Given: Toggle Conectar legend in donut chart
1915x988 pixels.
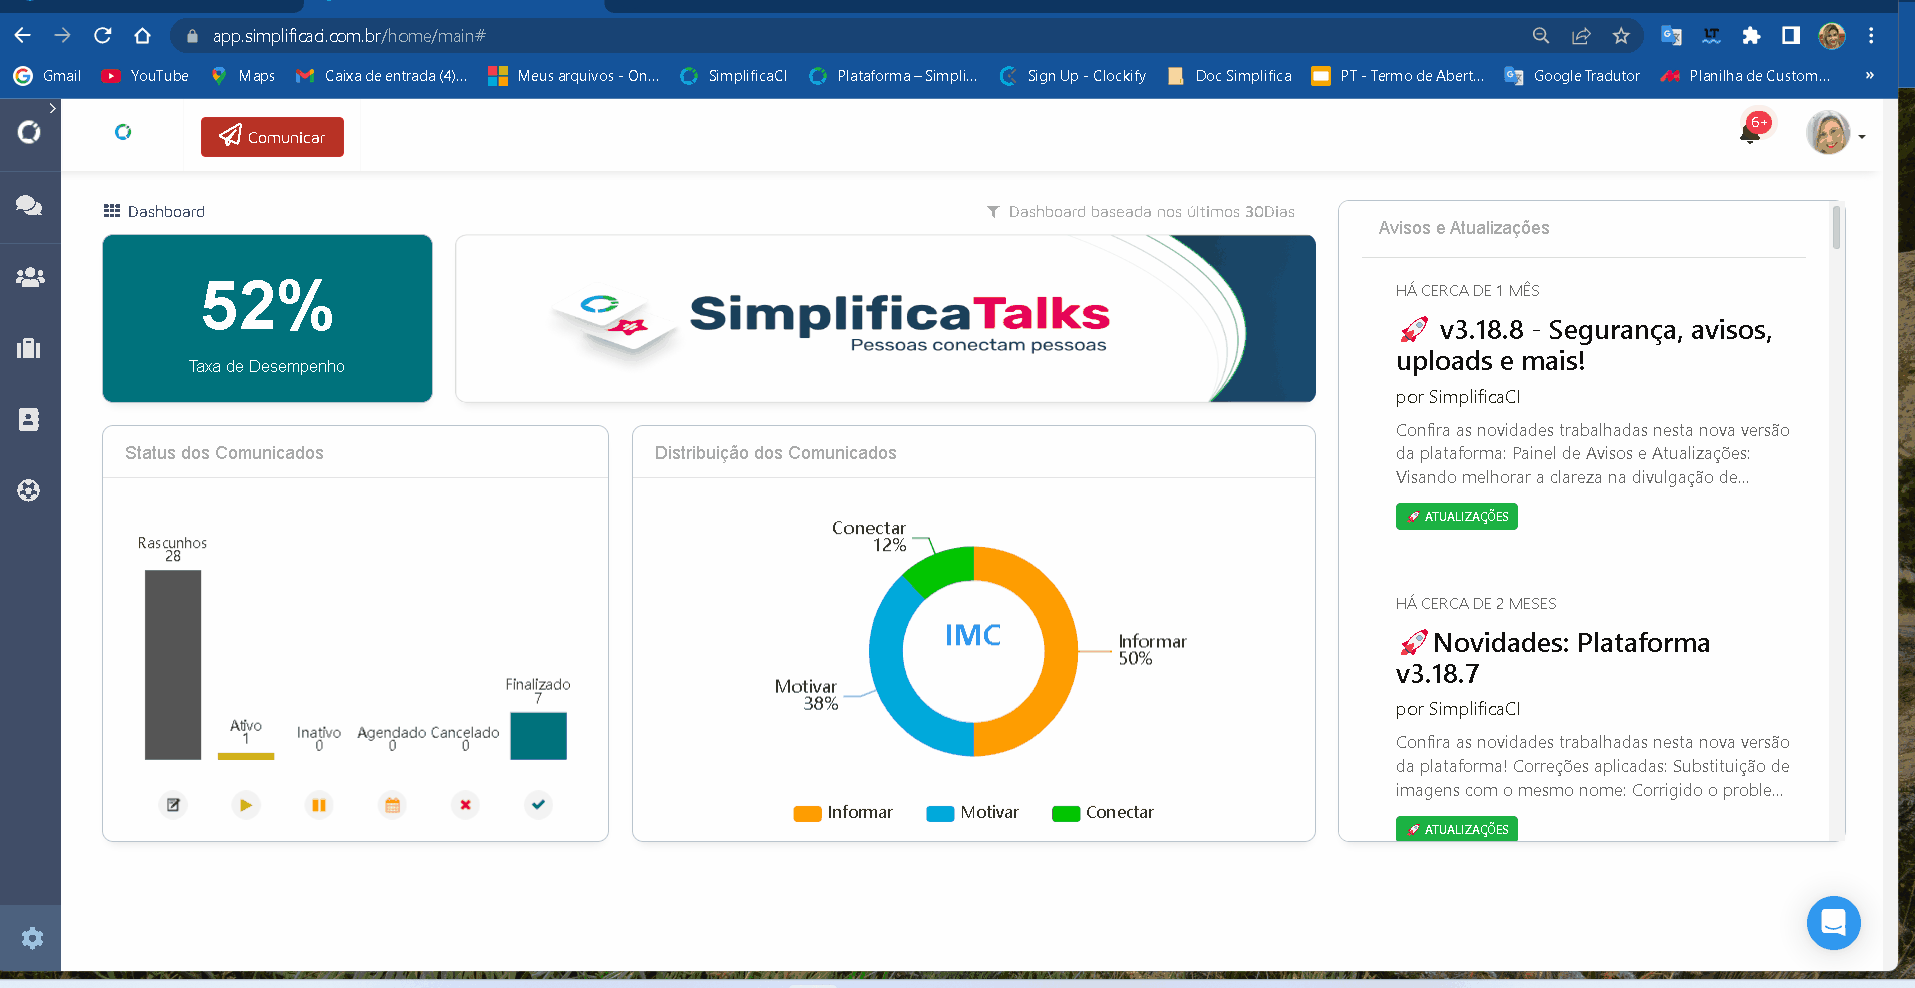Looking at the screenshot, I should pos(1103,813).
